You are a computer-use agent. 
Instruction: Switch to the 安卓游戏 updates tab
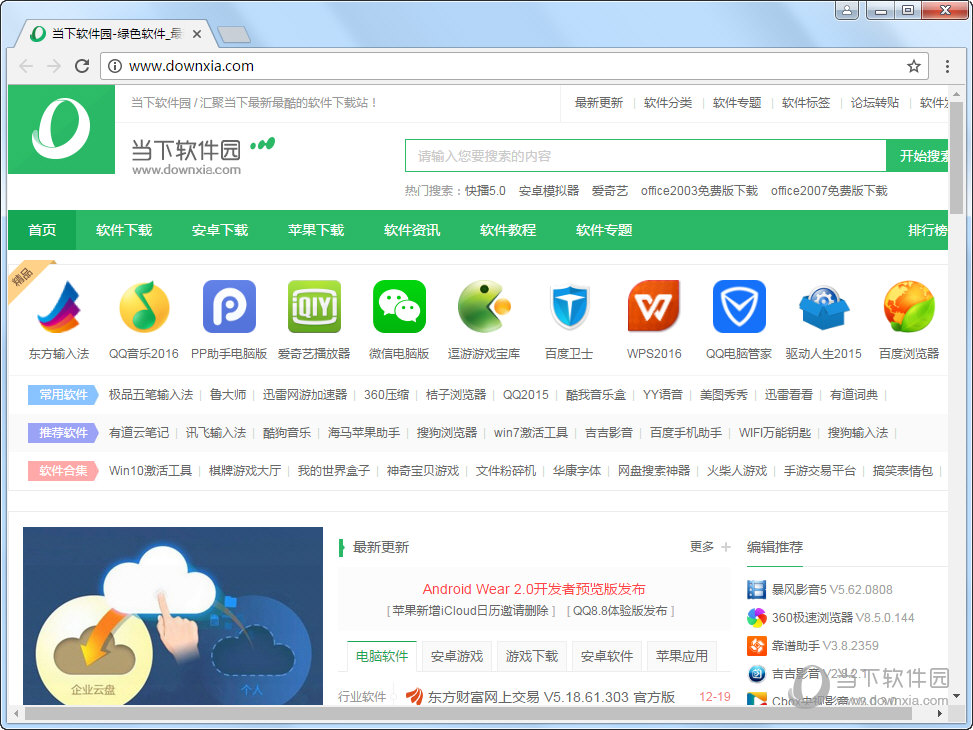tap(458, 655)
